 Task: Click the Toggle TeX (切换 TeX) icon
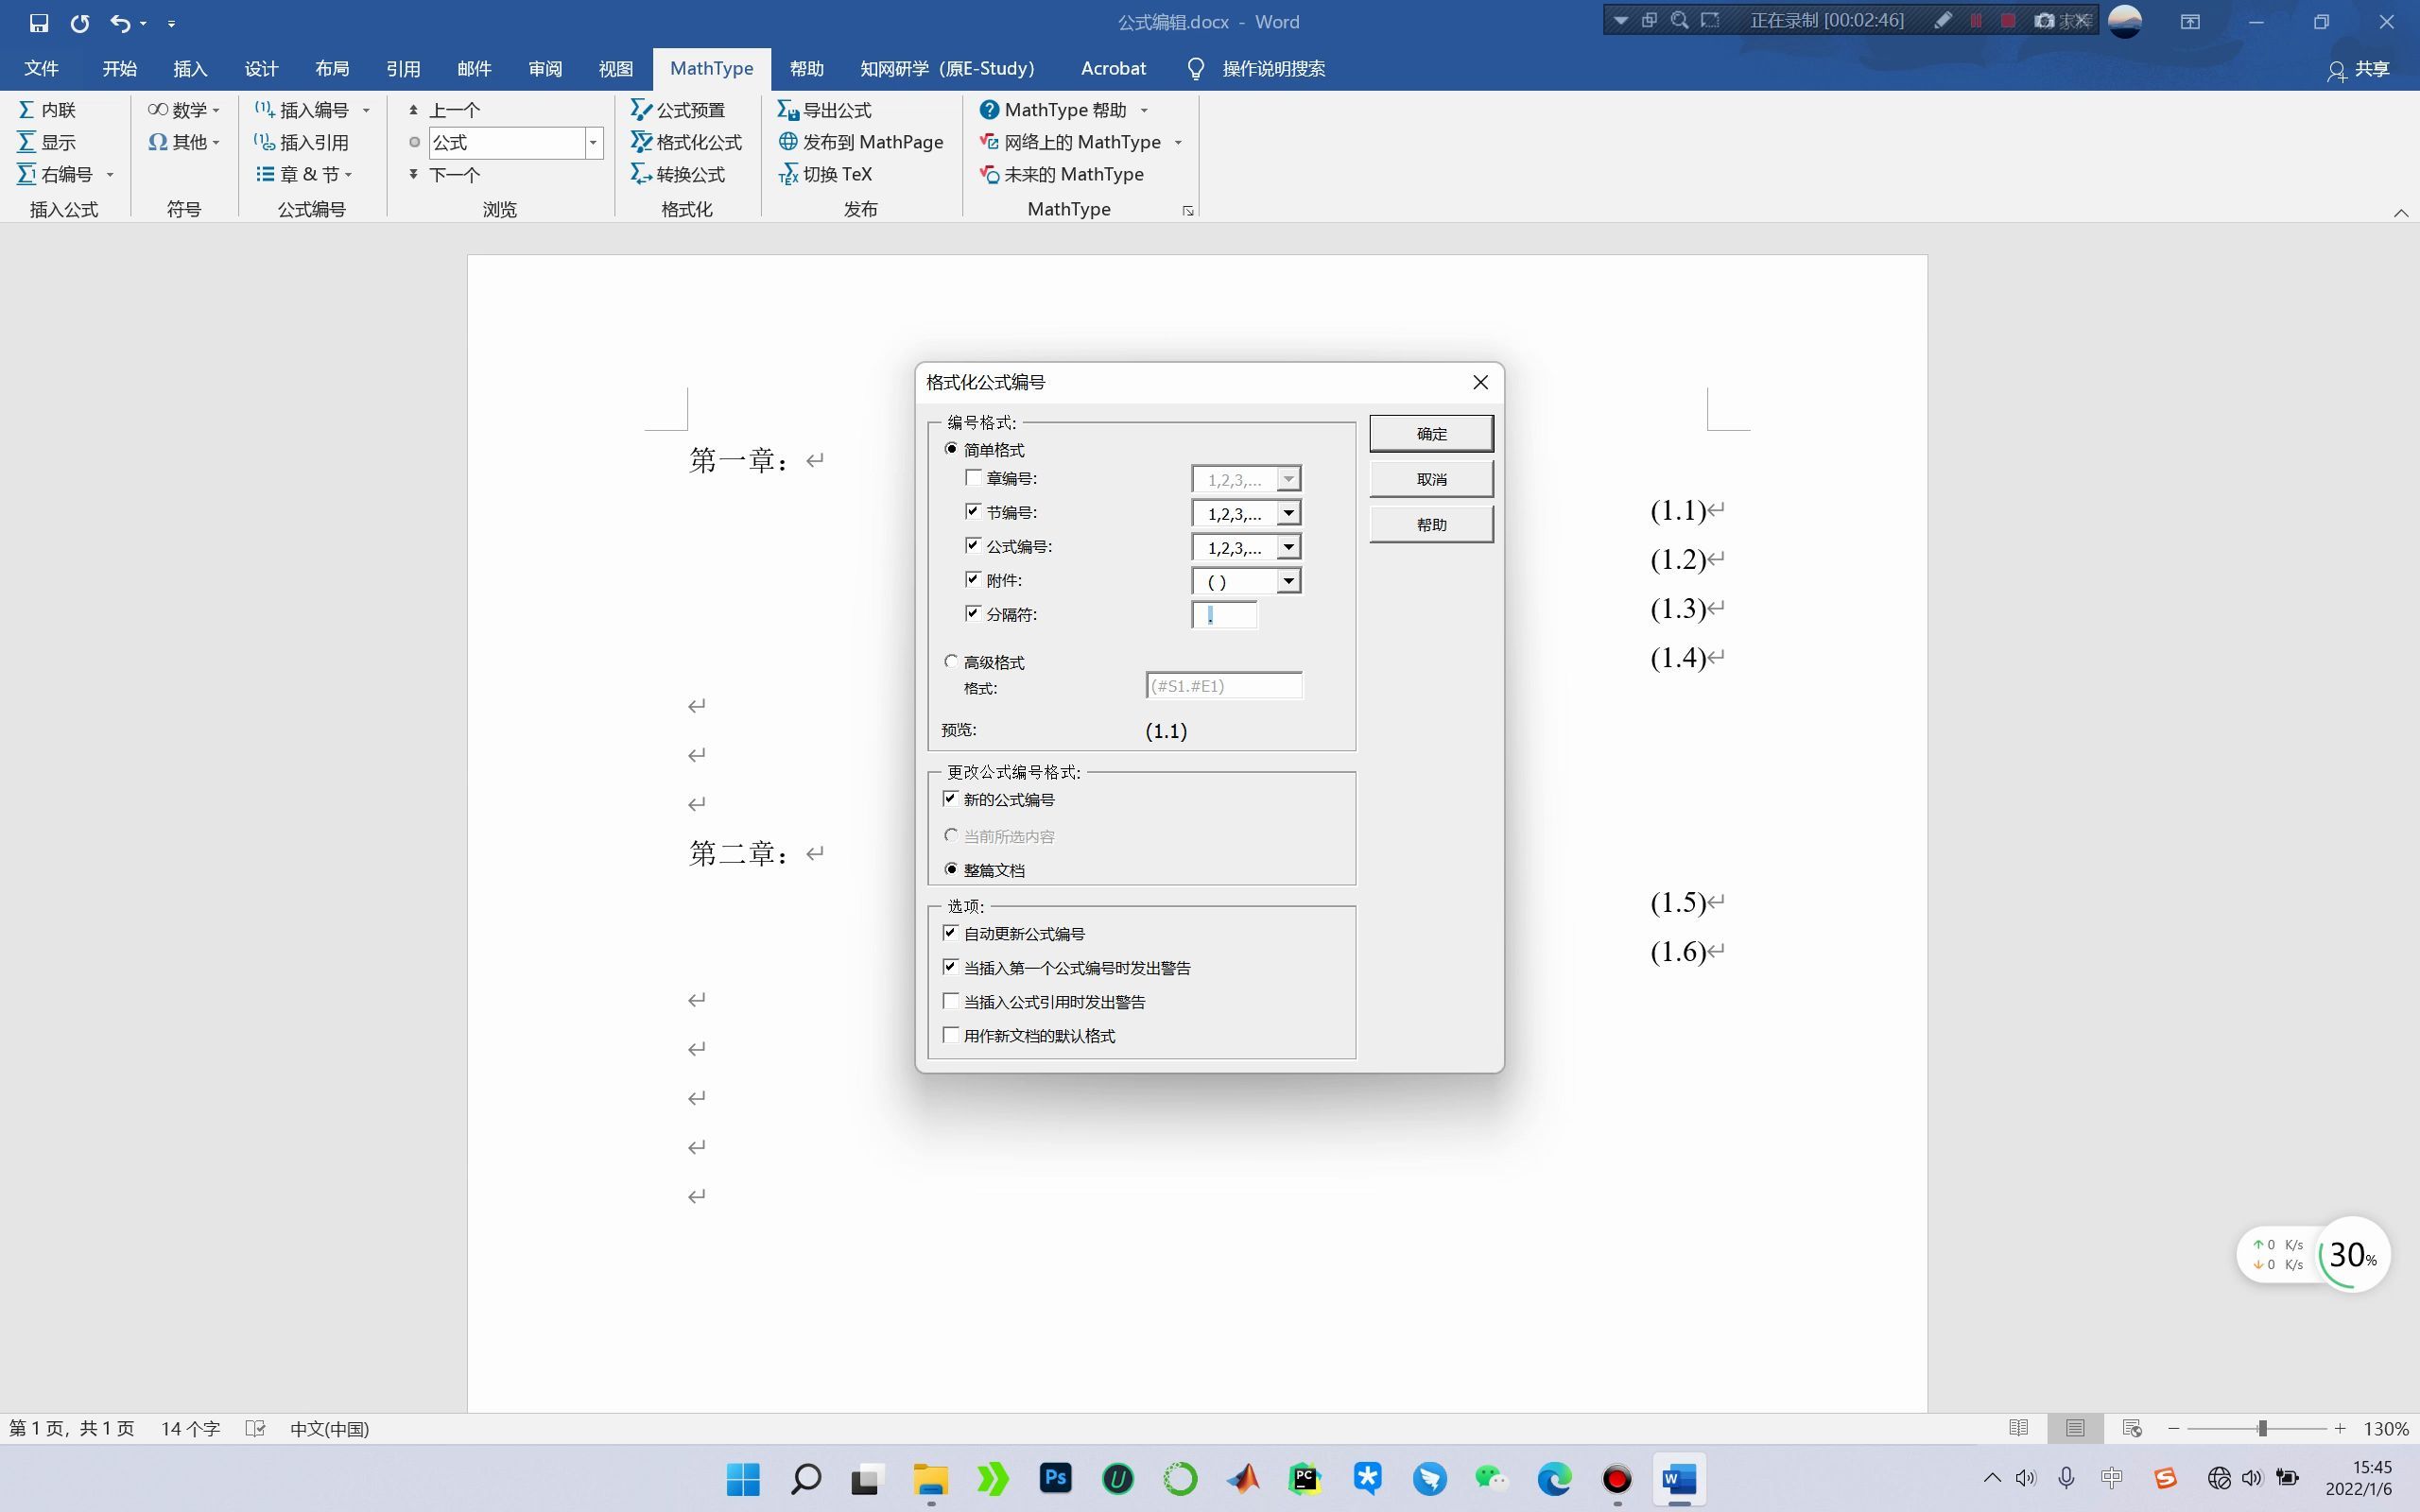tap(788, 174)
